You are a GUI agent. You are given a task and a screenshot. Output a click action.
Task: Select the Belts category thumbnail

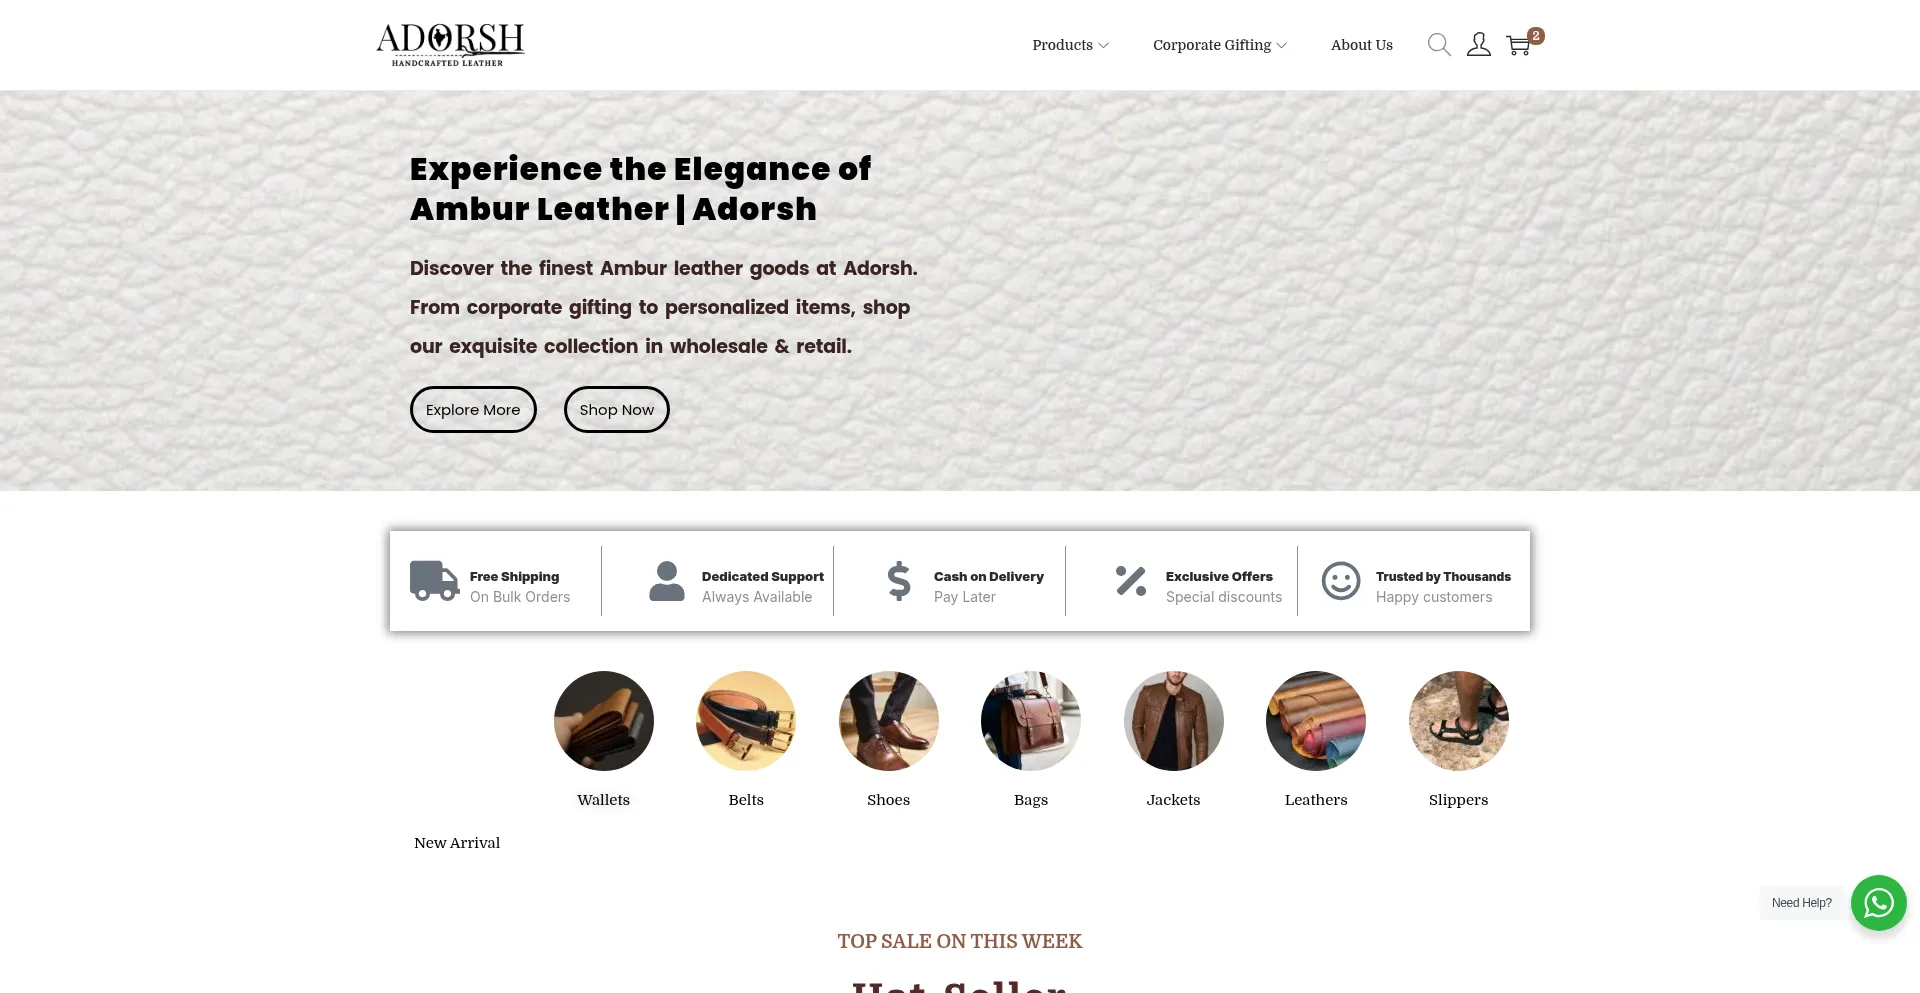click(x=746, y=721)
